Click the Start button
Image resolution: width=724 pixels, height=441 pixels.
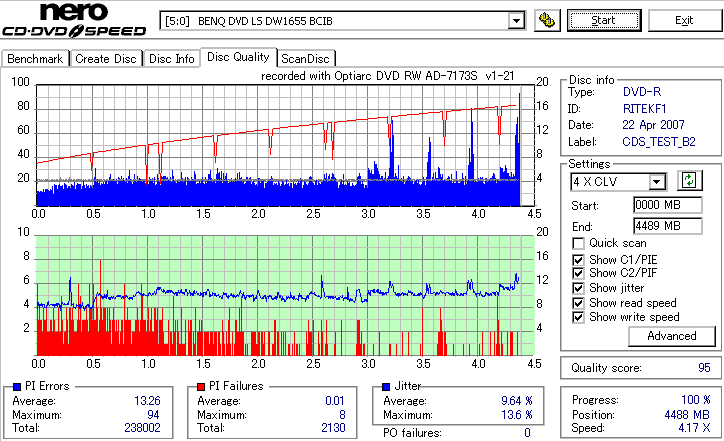[604, 20]
